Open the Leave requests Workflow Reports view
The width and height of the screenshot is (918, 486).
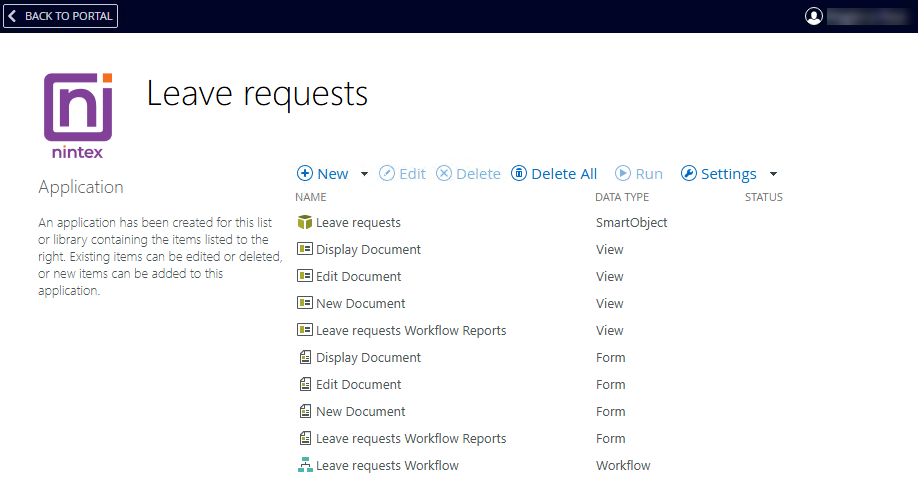pos(411,331)
